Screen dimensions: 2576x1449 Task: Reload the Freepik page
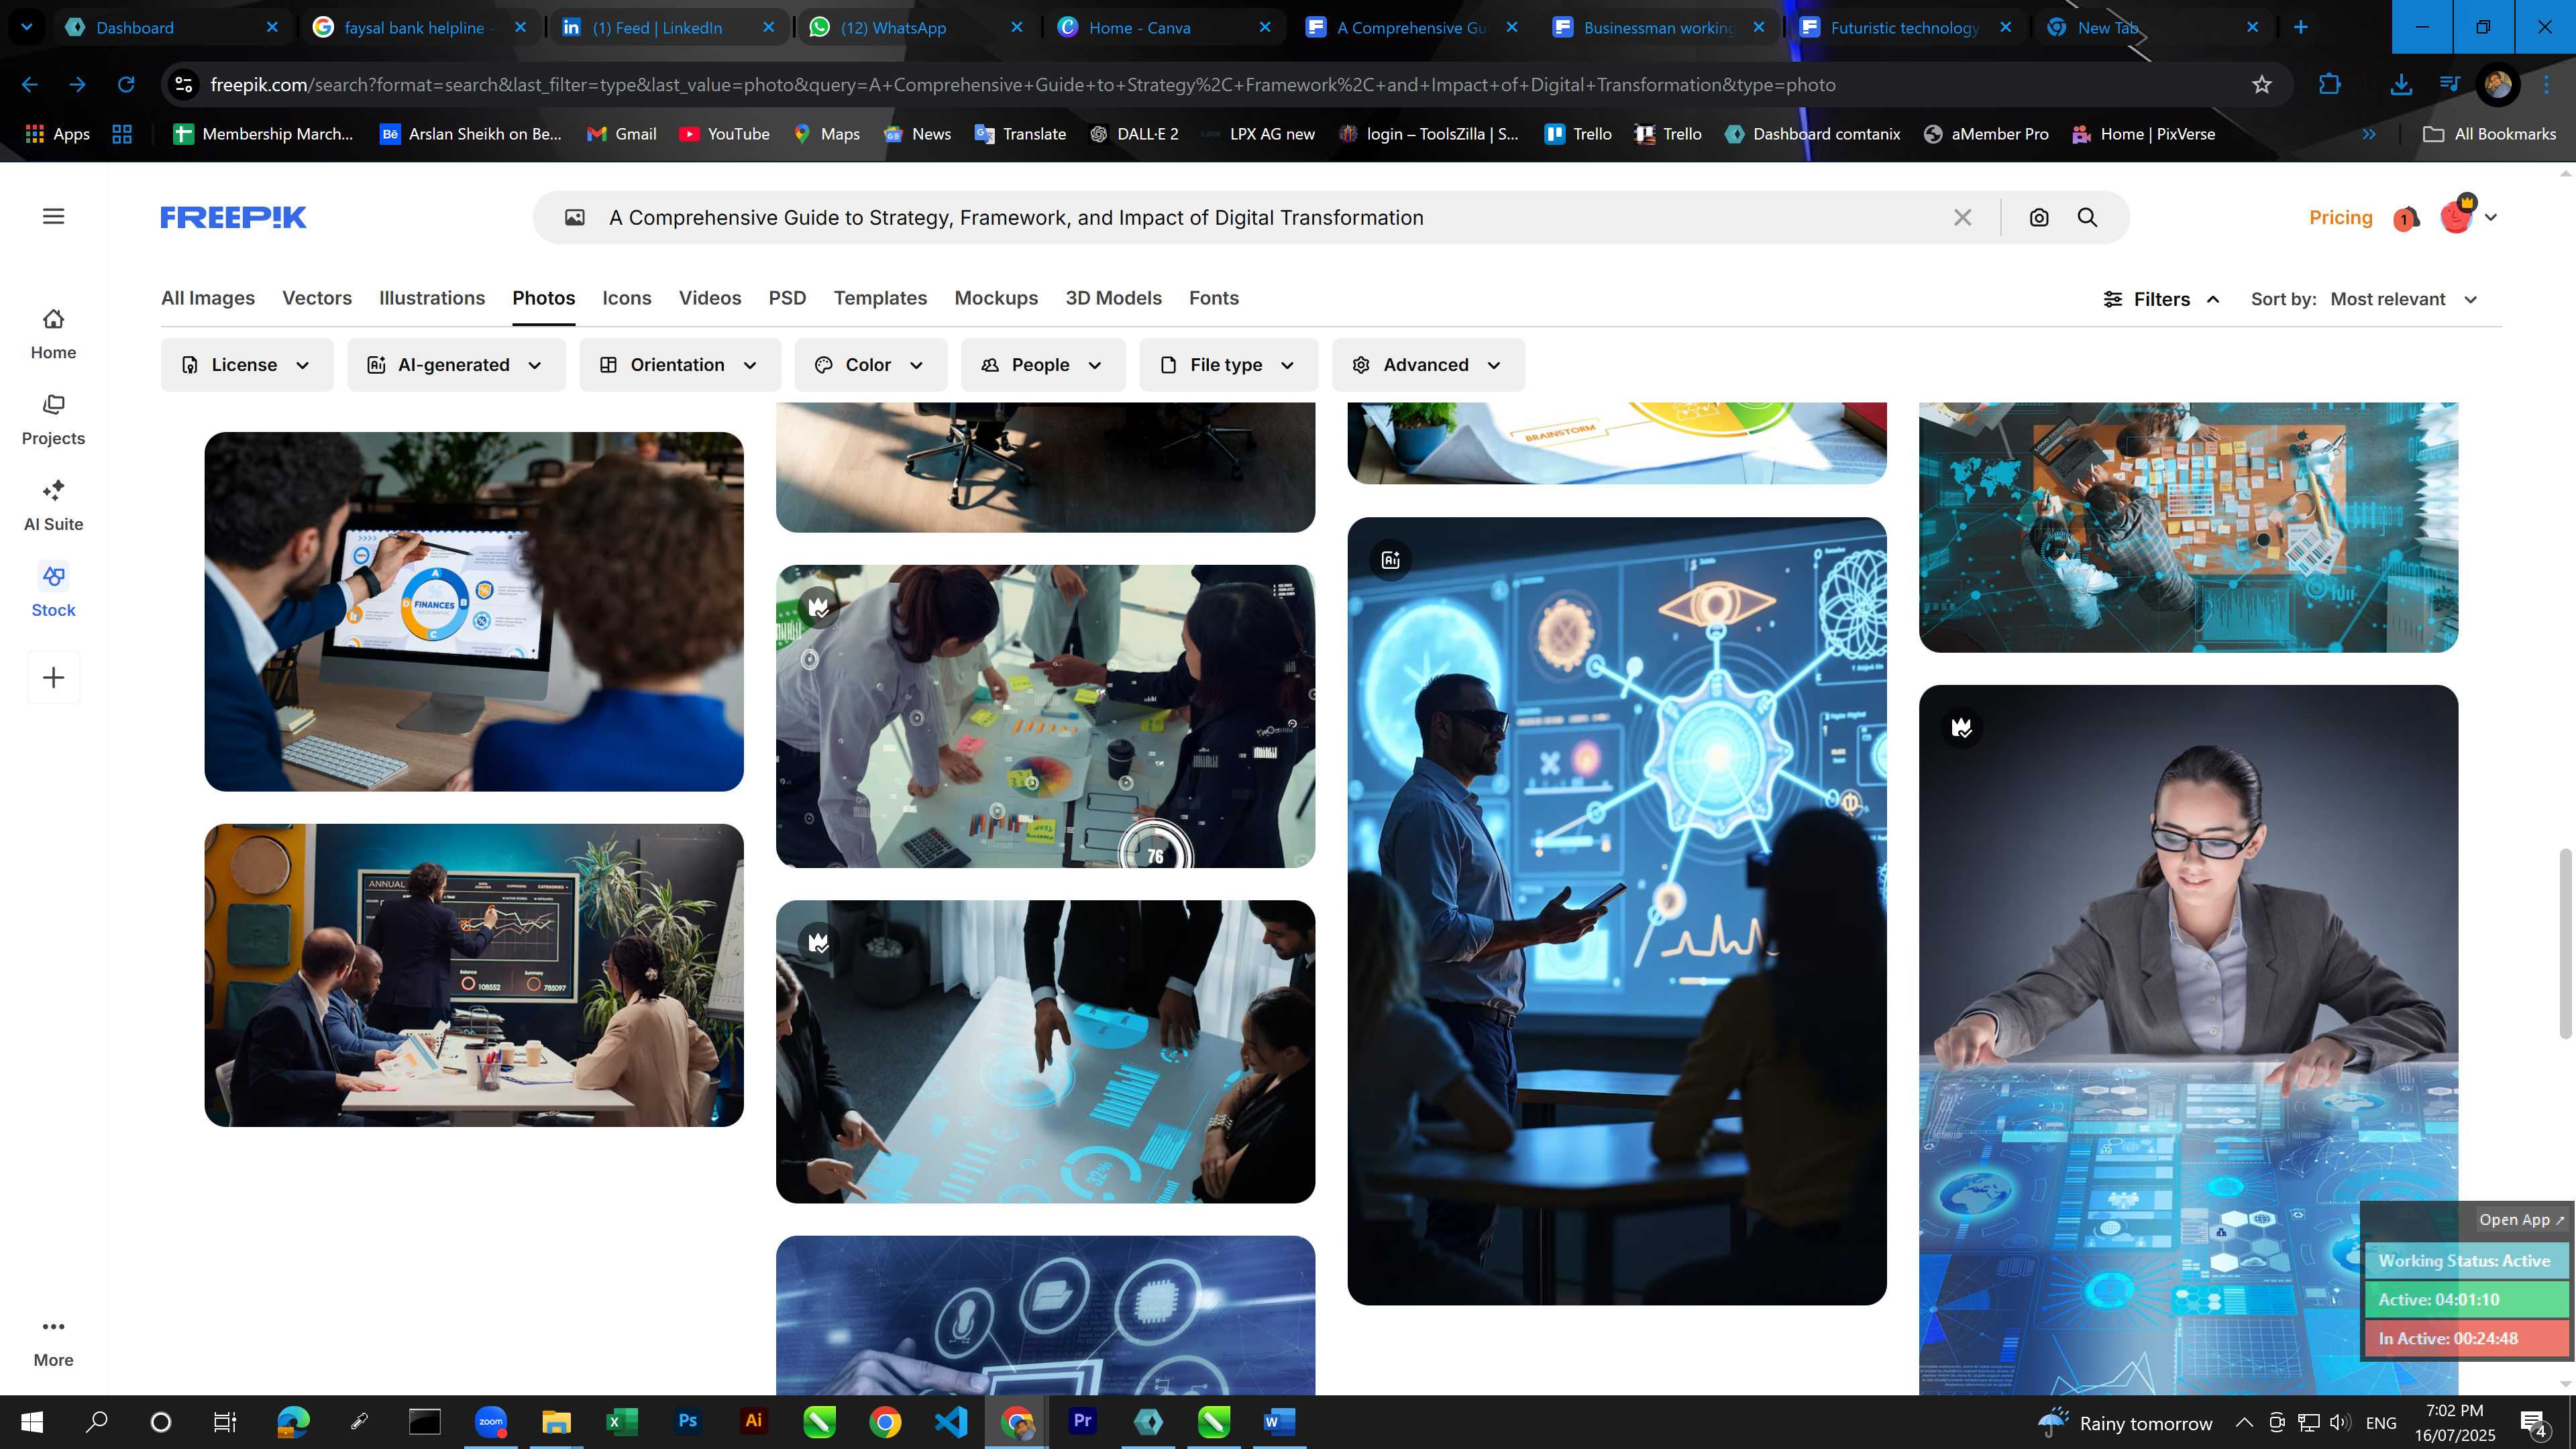(126, 85)
